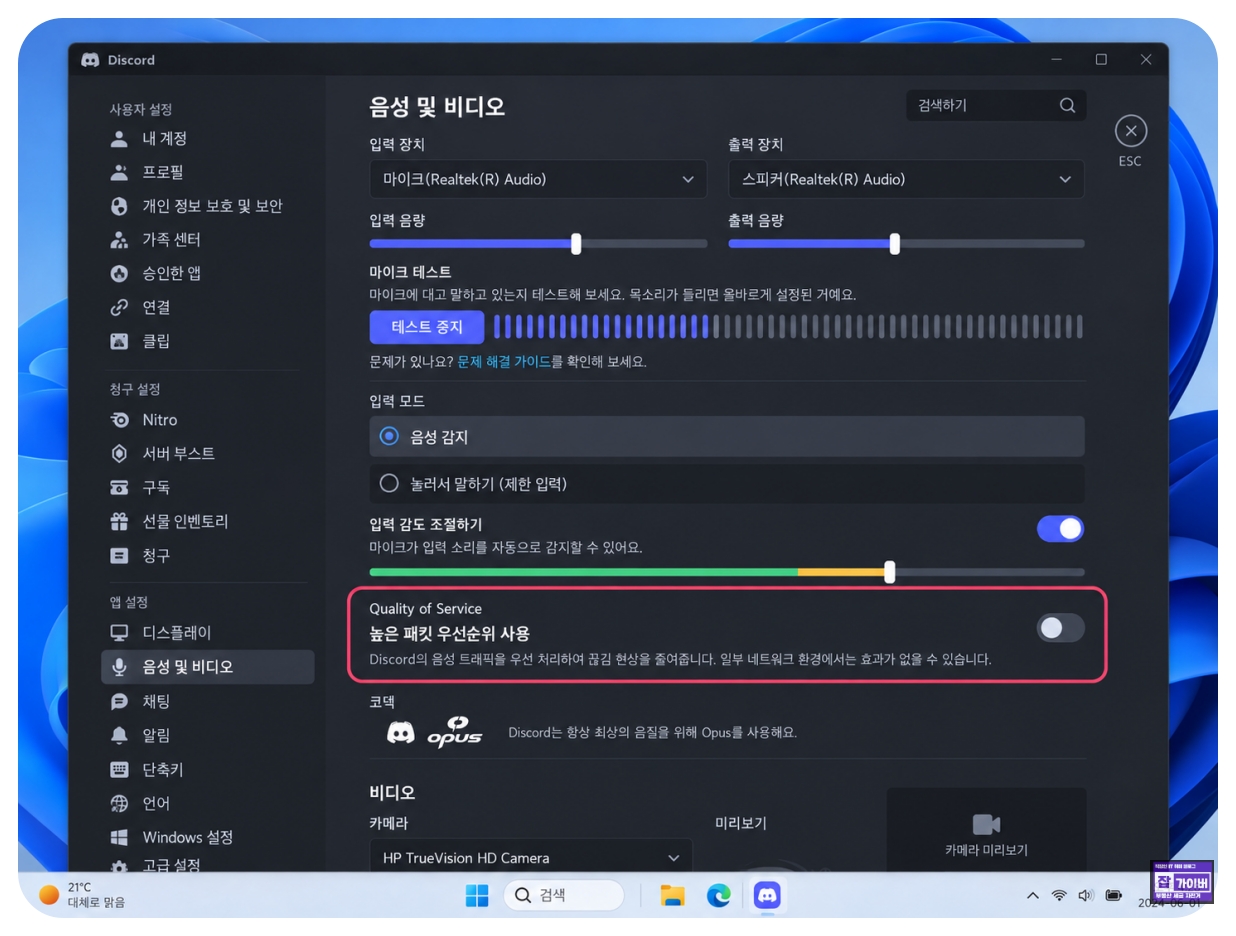This screenshot has height=936, width=1236.
Task: Click the clip icon beside 클립
Action: pos(120,341)
